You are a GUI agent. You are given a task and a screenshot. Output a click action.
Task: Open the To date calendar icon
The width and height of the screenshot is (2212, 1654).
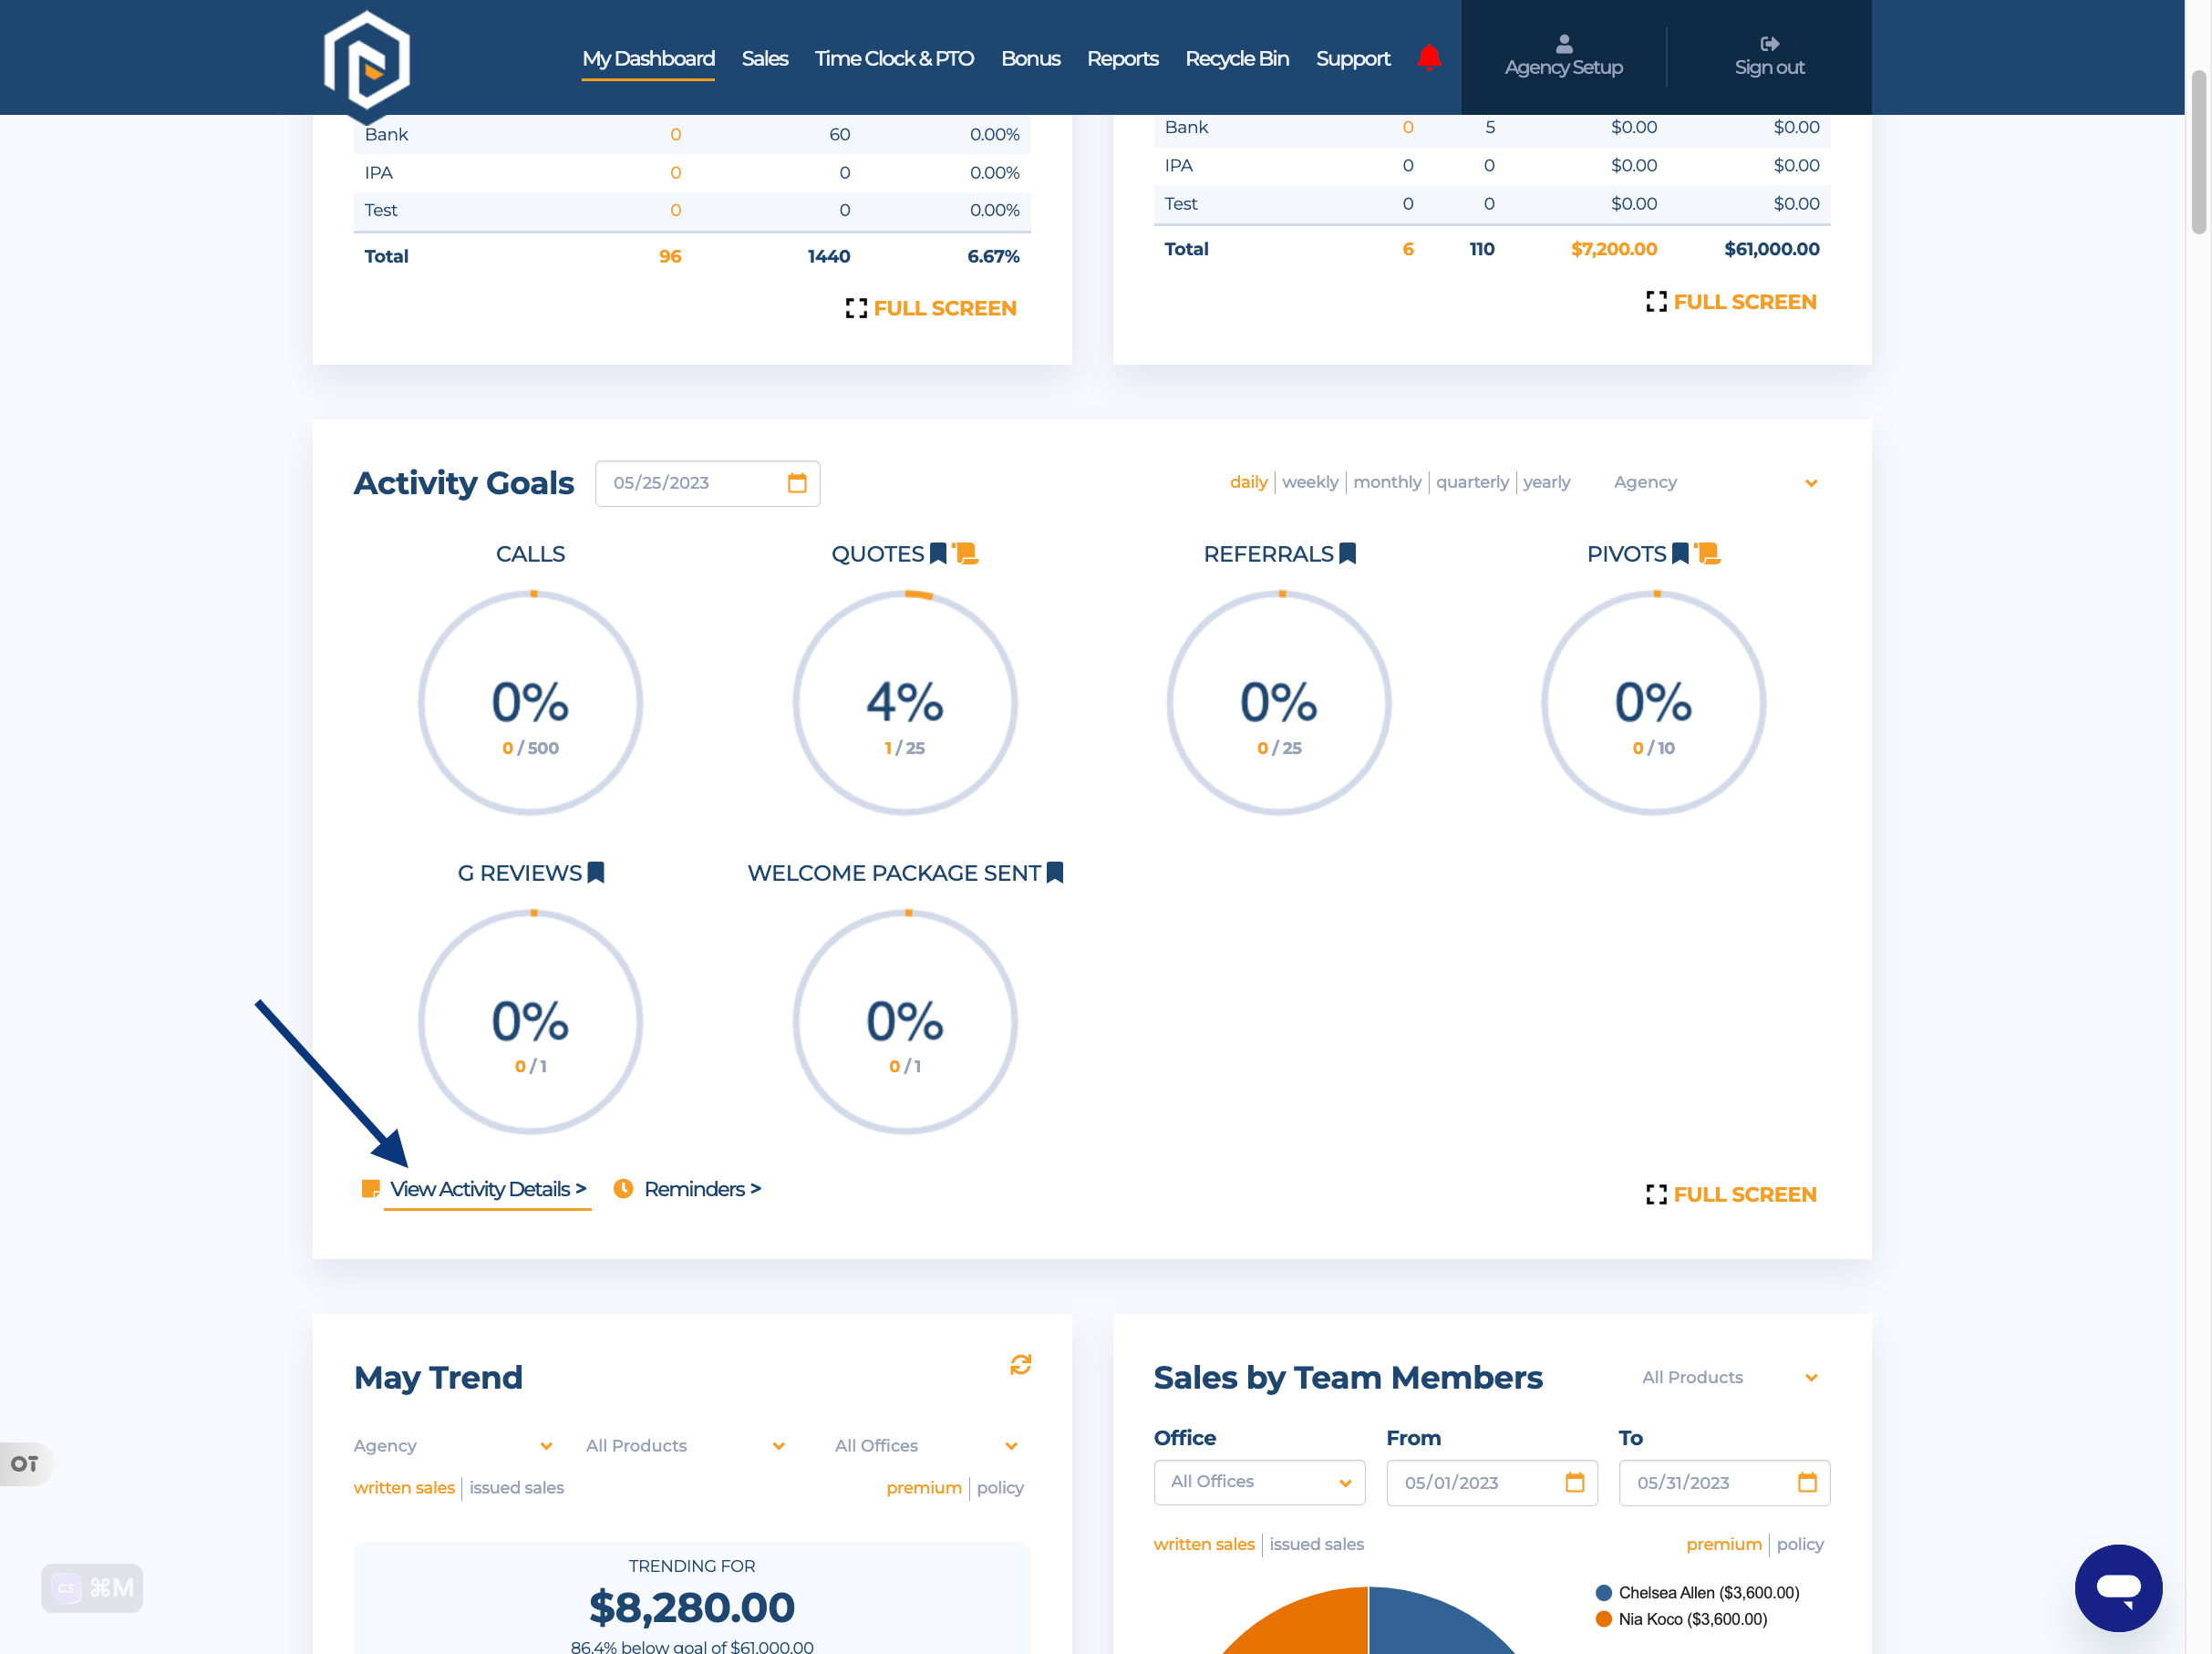tap(1807, 1482)
